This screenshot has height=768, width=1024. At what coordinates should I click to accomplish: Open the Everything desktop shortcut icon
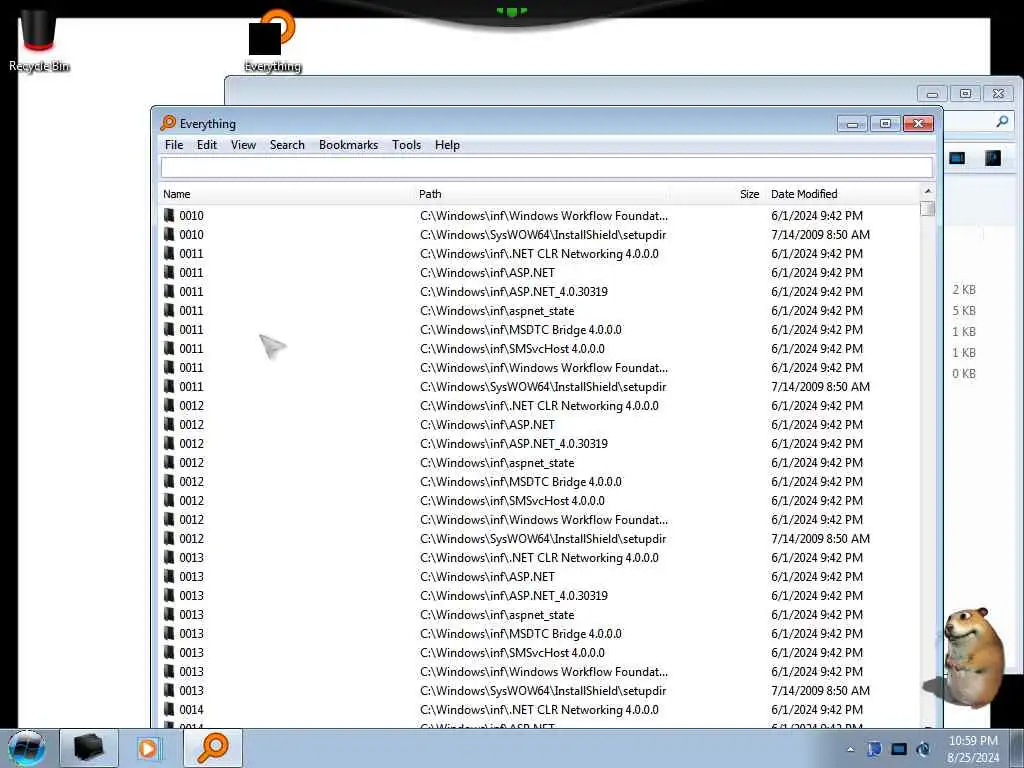click(272, 40)
